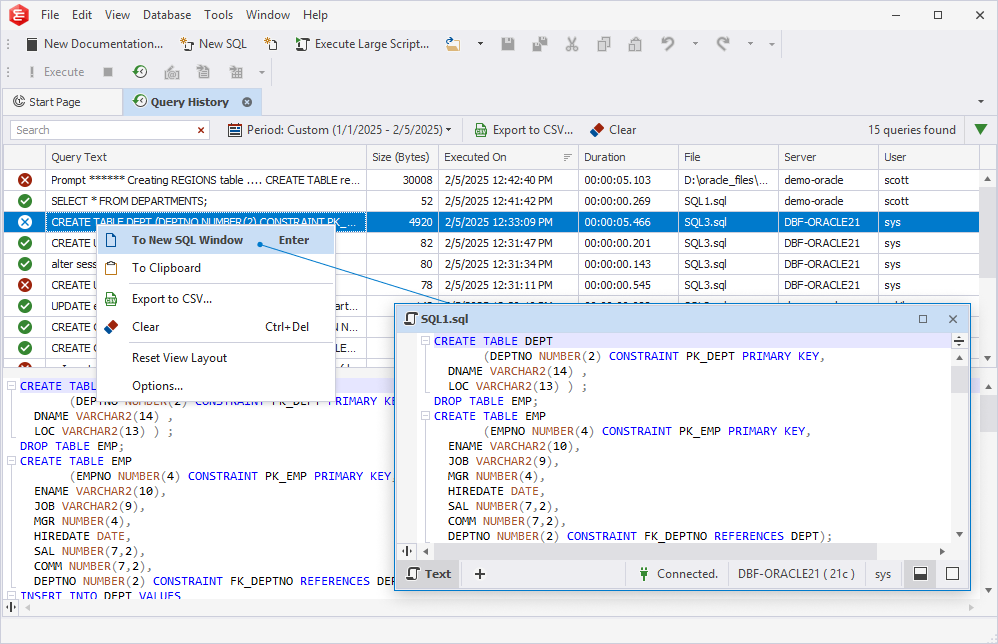The image size is (998, 644).
Task: Open the Redo history dropdown
Action: 750,44
